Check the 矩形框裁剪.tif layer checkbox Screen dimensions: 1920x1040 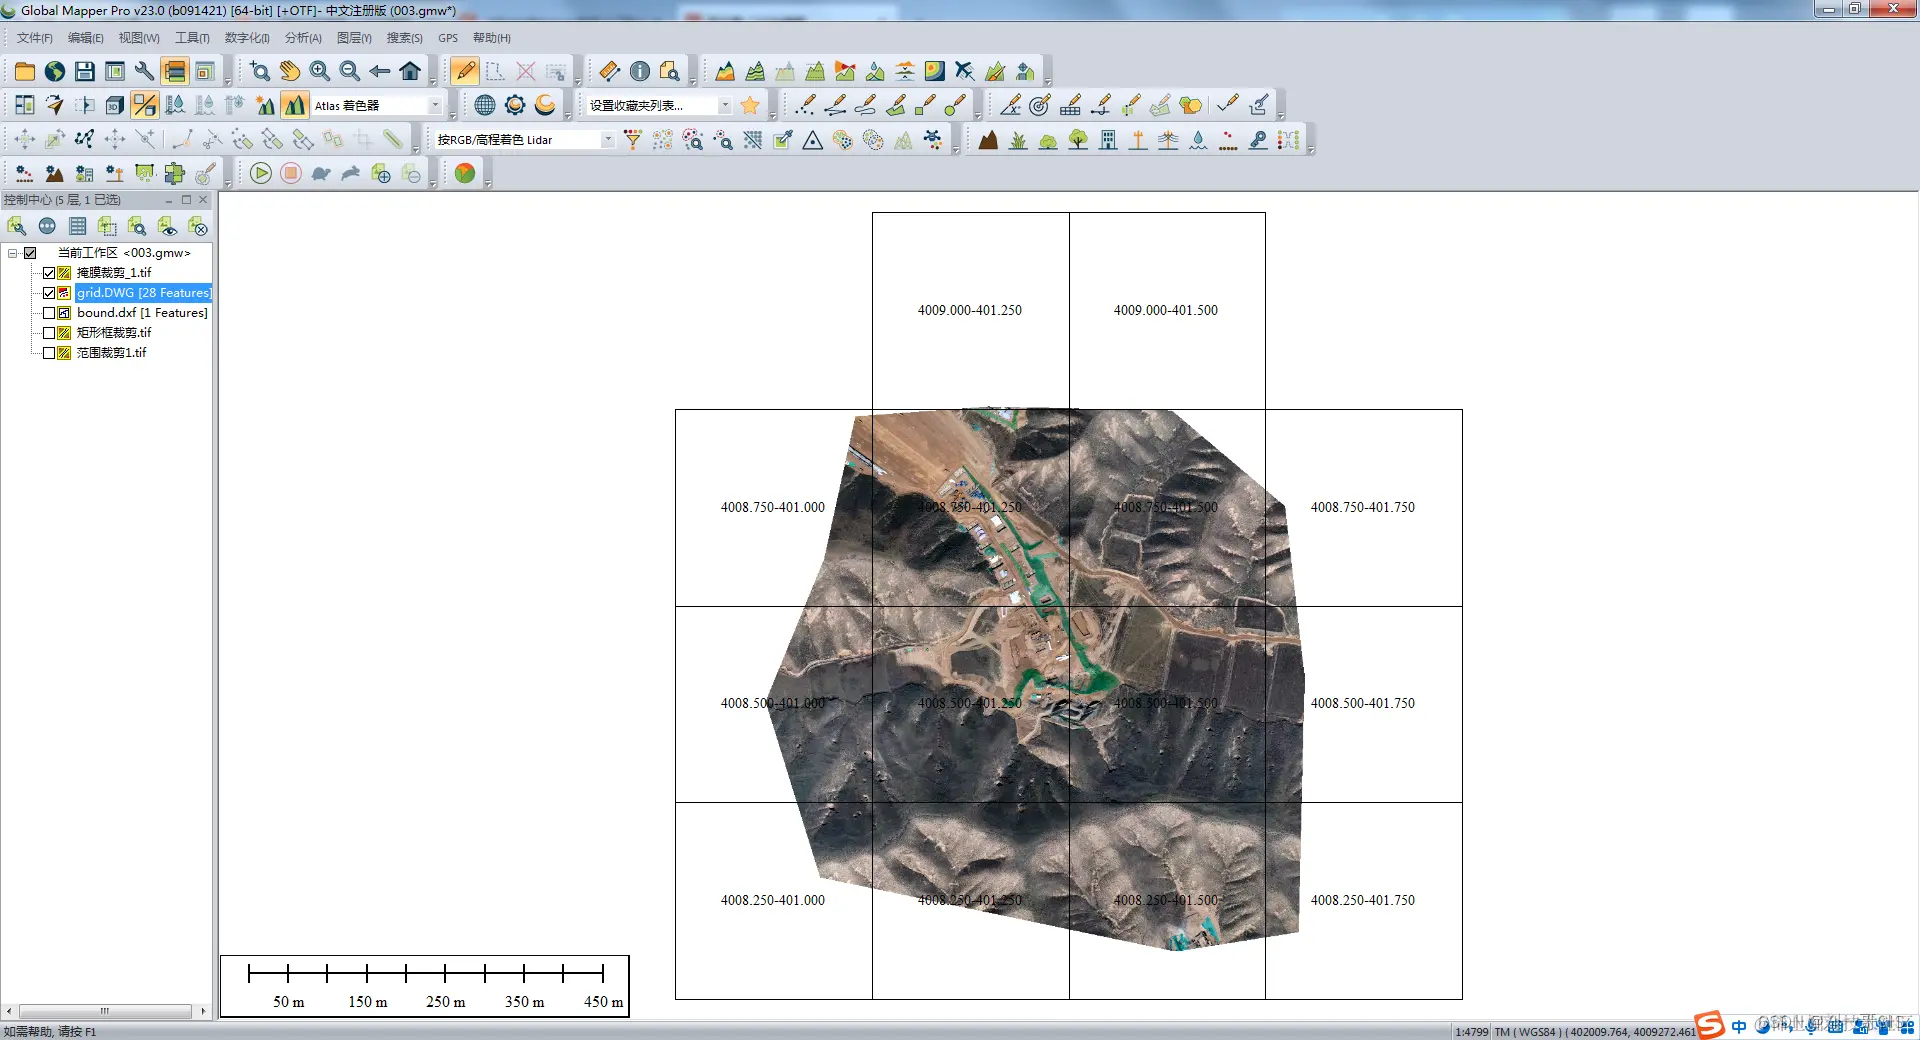(49, 333)
